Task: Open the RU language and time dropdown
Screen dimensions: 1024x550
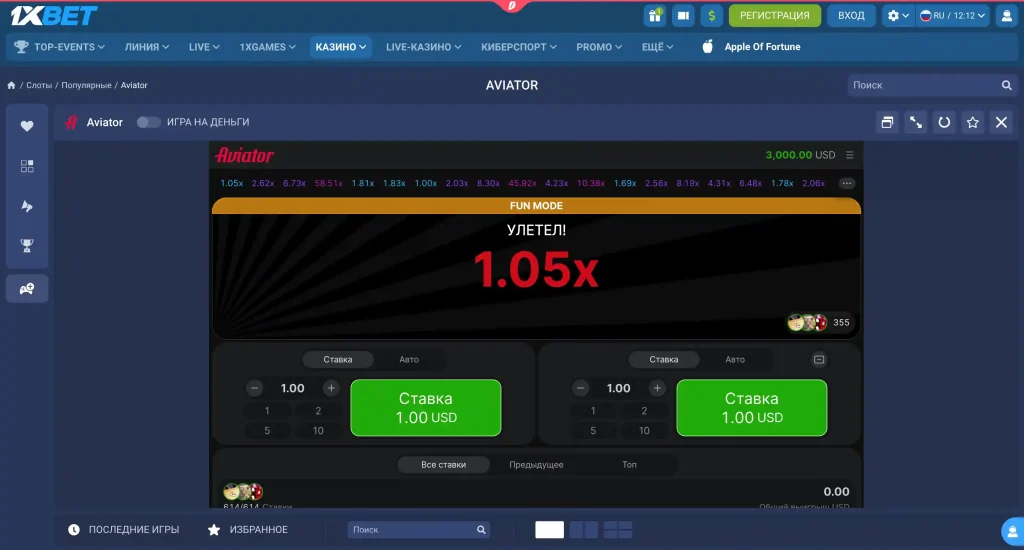Action: click(953, 16)
